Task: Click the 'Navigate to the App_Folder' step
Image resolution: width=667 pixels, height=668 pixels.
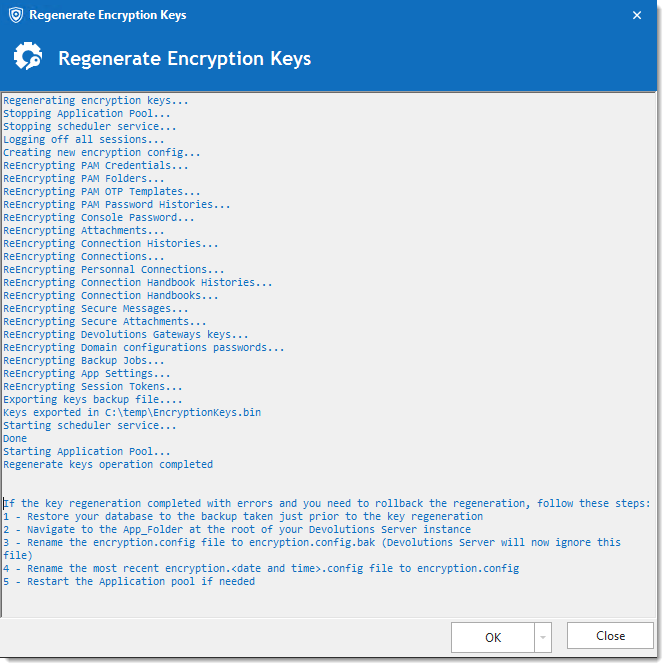Action: click(237, 529)
